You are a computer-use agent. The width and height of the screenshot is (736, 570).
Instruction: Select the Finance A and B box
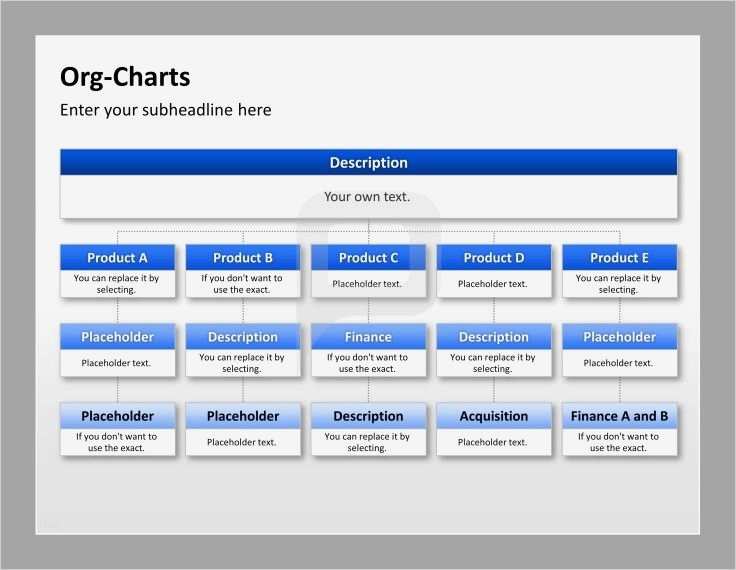619,416
